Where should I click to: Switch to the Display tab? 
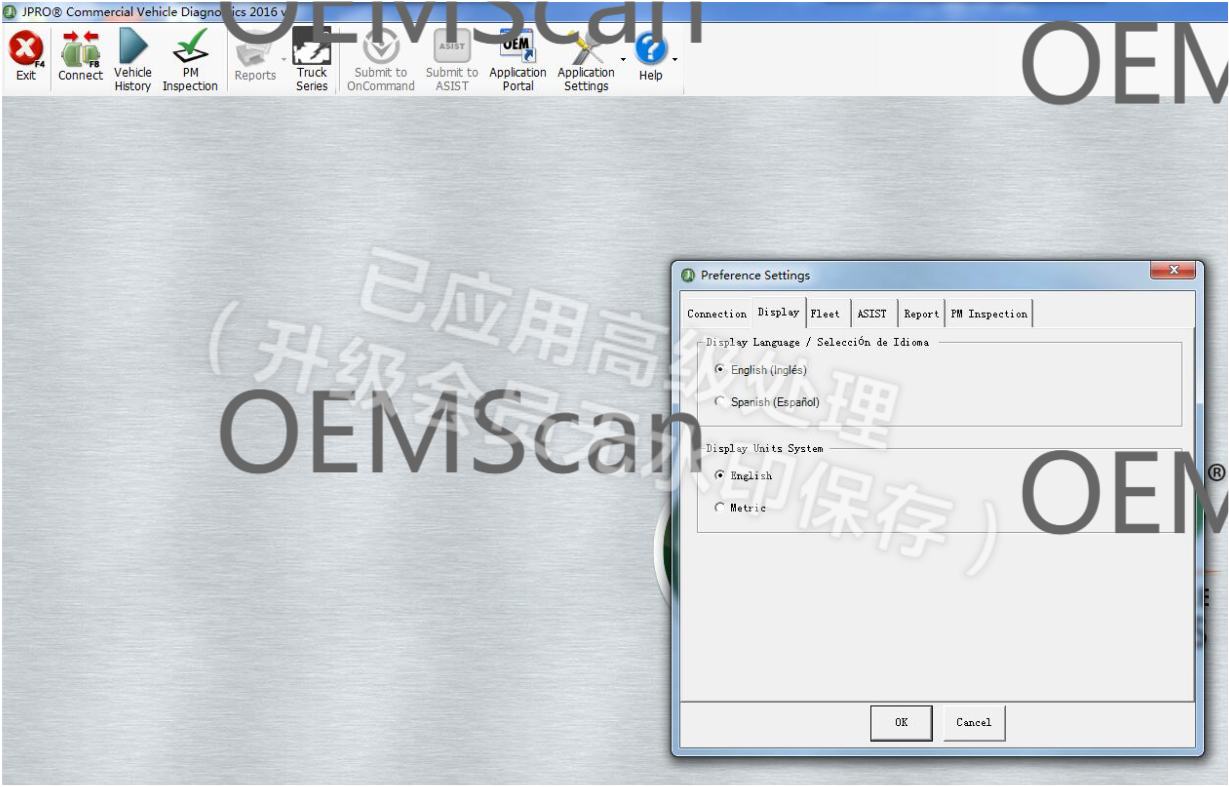click(x=779, y=312)
